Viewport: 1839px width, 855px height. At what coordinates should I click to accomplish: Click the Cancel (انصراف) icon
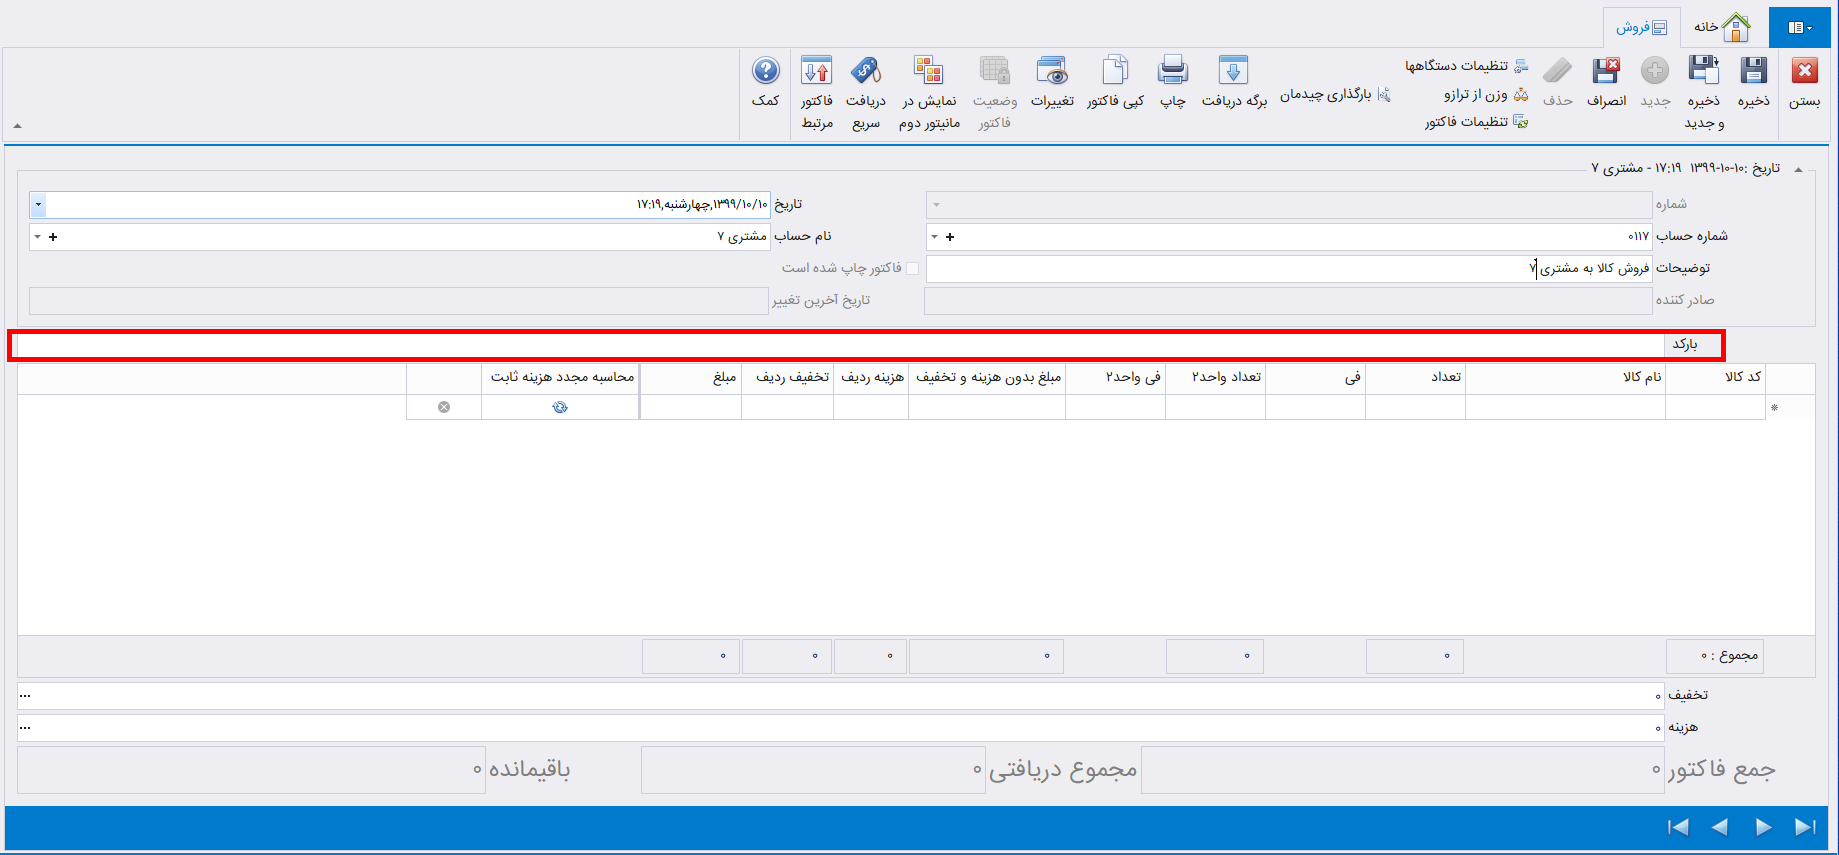point(1606,72)
